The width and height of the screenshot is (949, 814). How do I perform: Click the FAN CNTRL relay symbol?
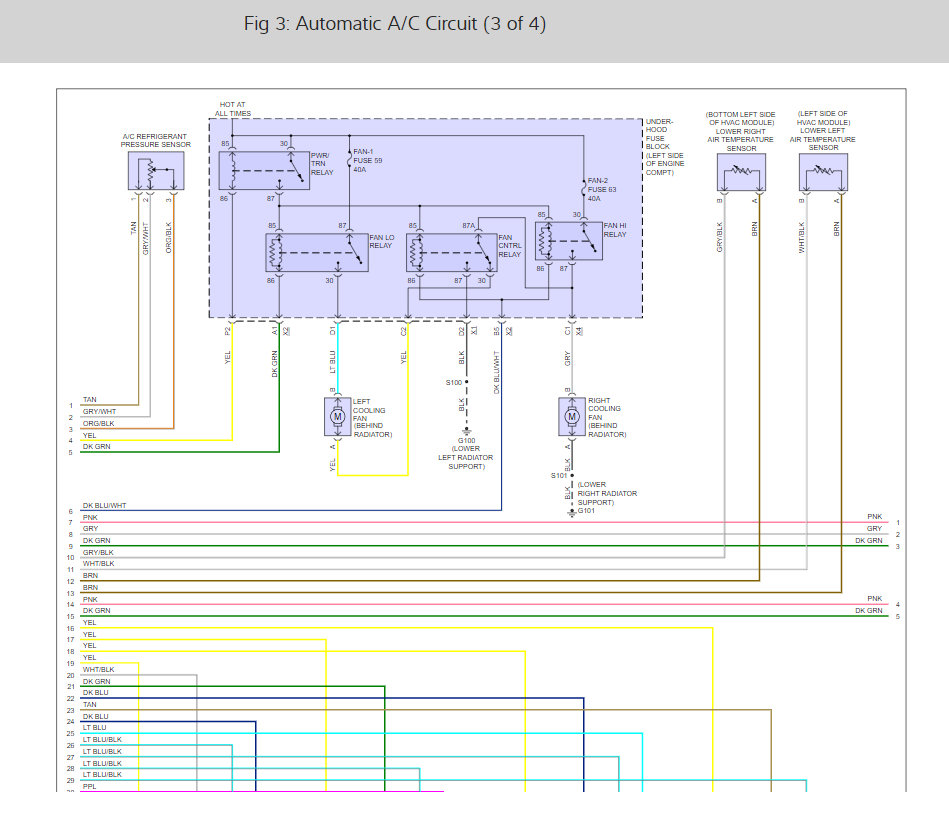[x=450, y=252]
